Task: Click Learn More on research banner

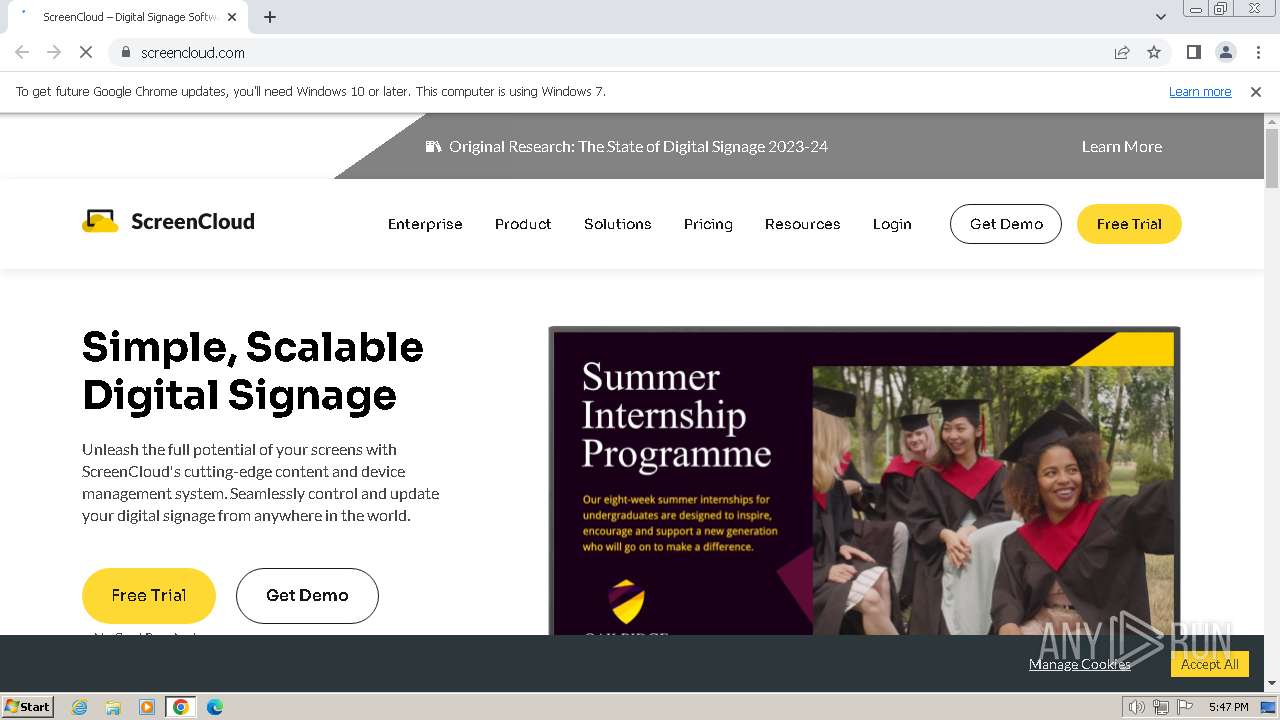Action: 1122,146
